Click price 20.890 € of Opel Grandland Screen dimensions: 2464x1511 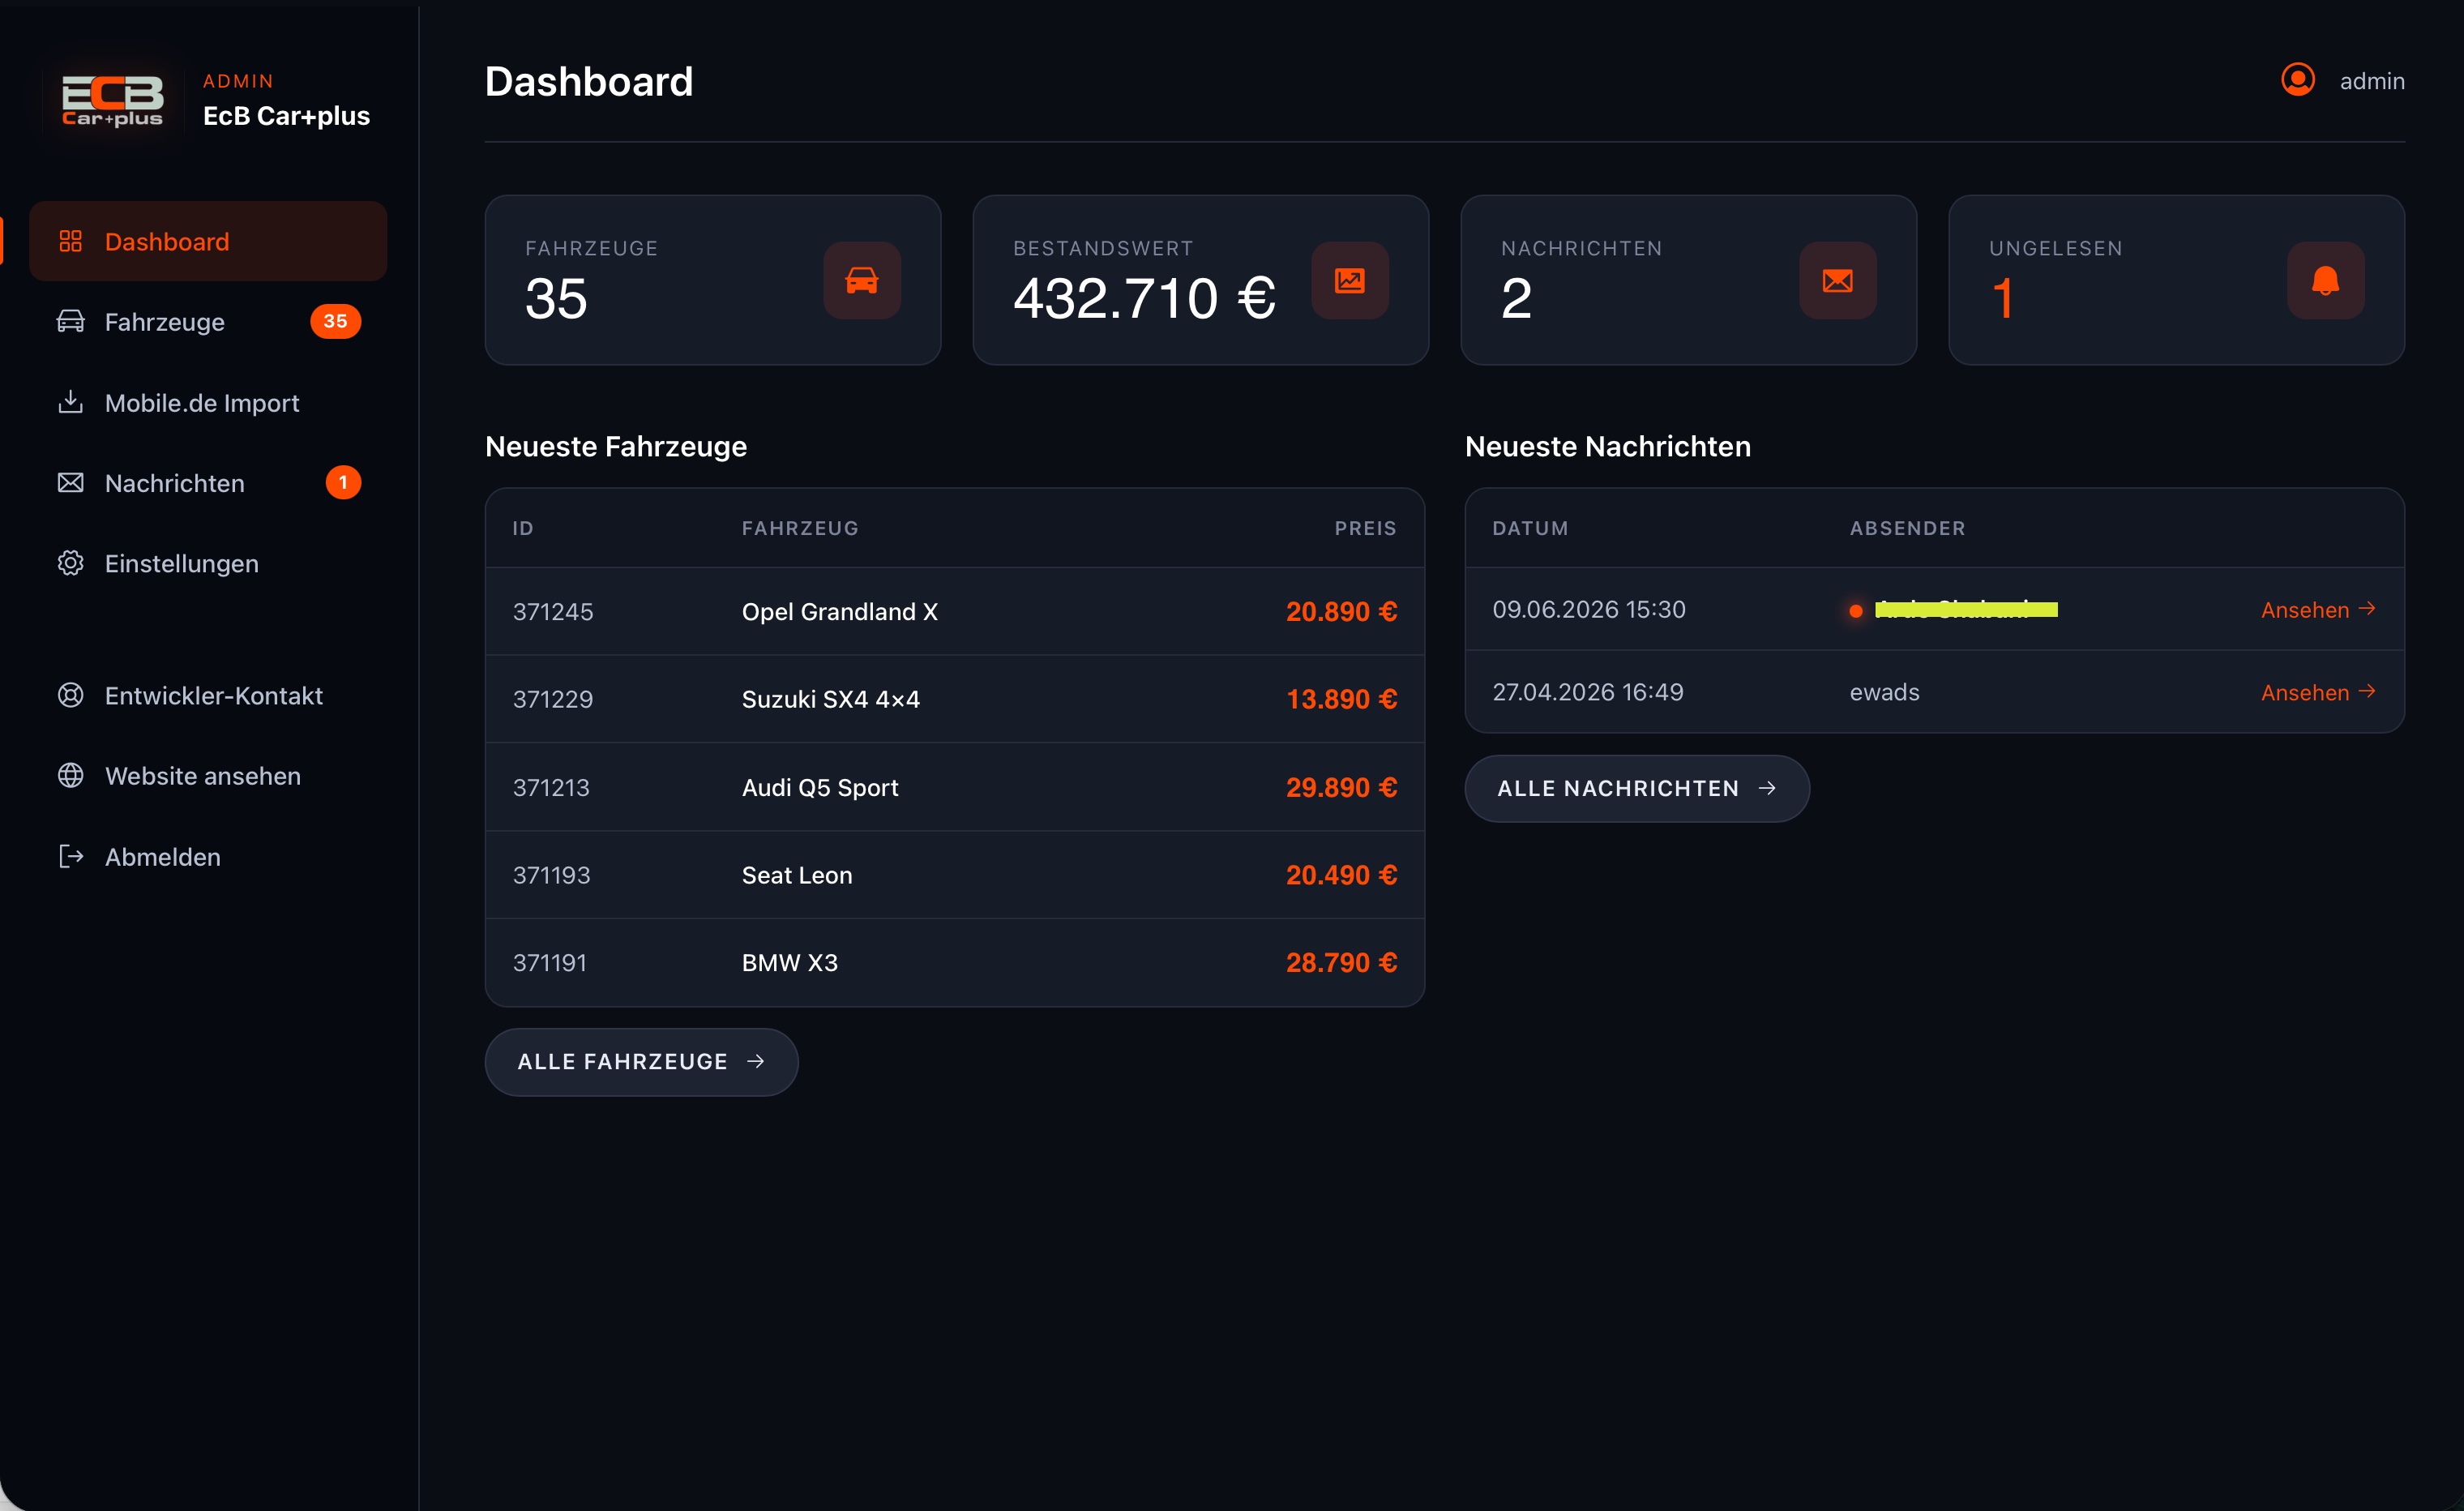pos(1341,611)
